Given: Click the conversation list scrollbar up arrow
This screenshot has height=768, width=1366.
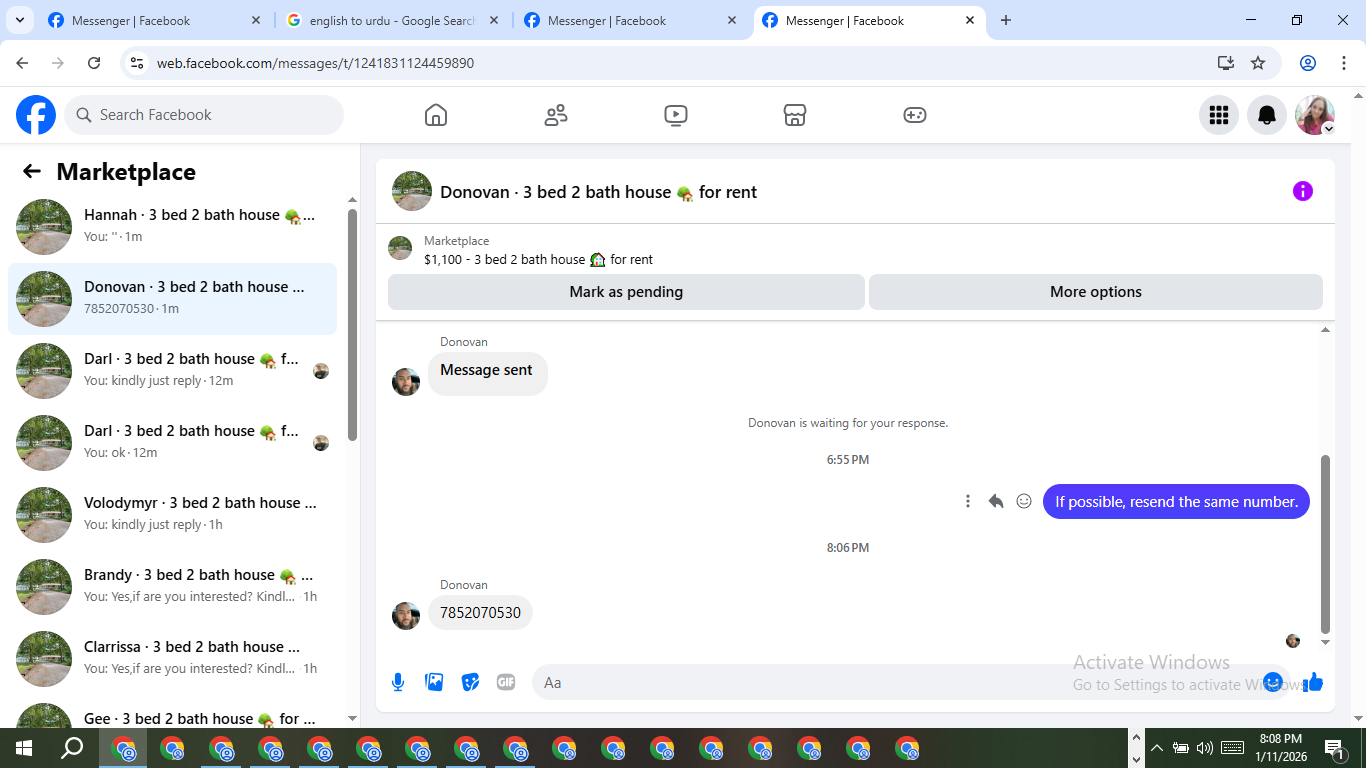Looking at the screenshot, I should (x=352, y=200).
